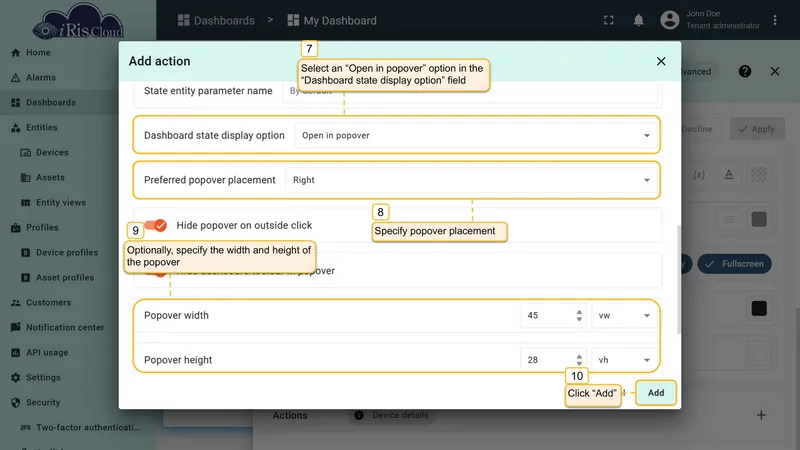Click the Add button
Image resolution: width=800 pixels, height=450 pixels.
point(656,393)
